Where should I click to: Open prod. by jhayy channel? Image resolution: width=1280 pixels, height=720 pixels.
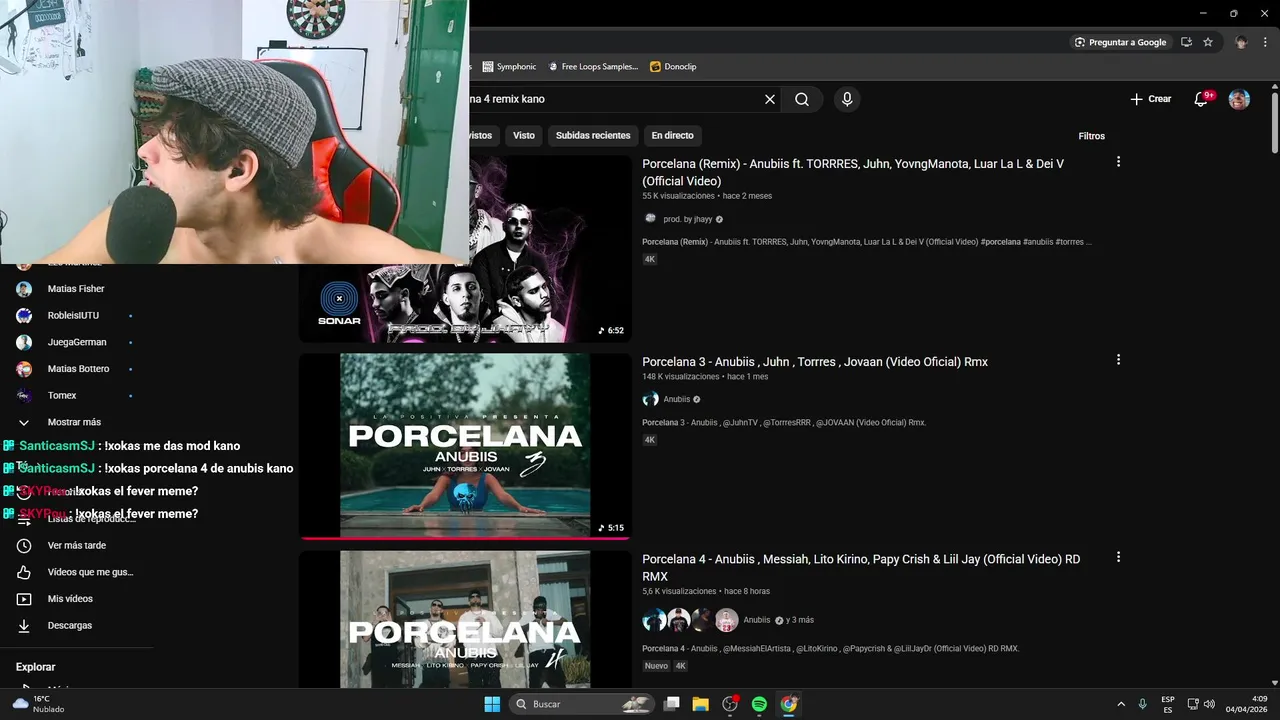[x=687, y=219]
